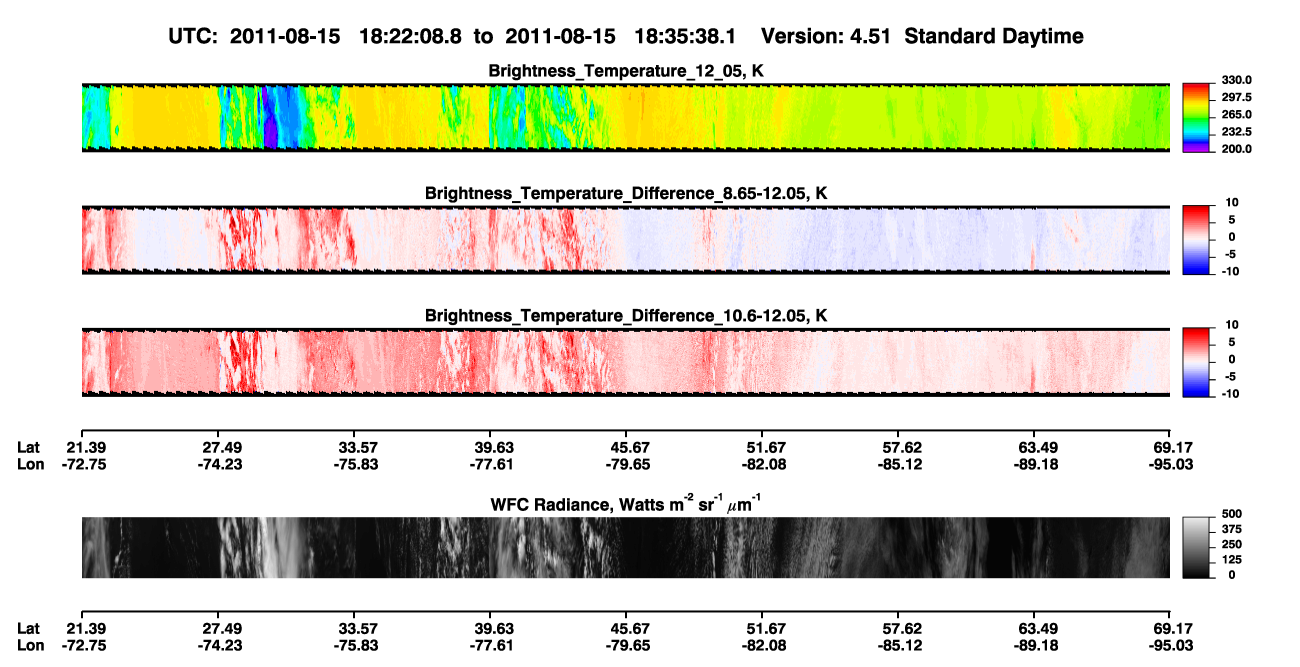Click the start time '18:22:08.8' in the header
This screenshot has width=1300, height=667.
point(413,36)
